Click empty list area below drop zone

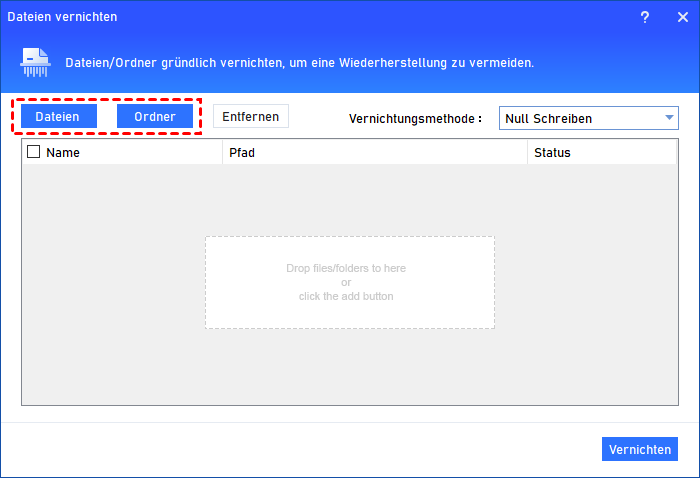pos(350,370)
